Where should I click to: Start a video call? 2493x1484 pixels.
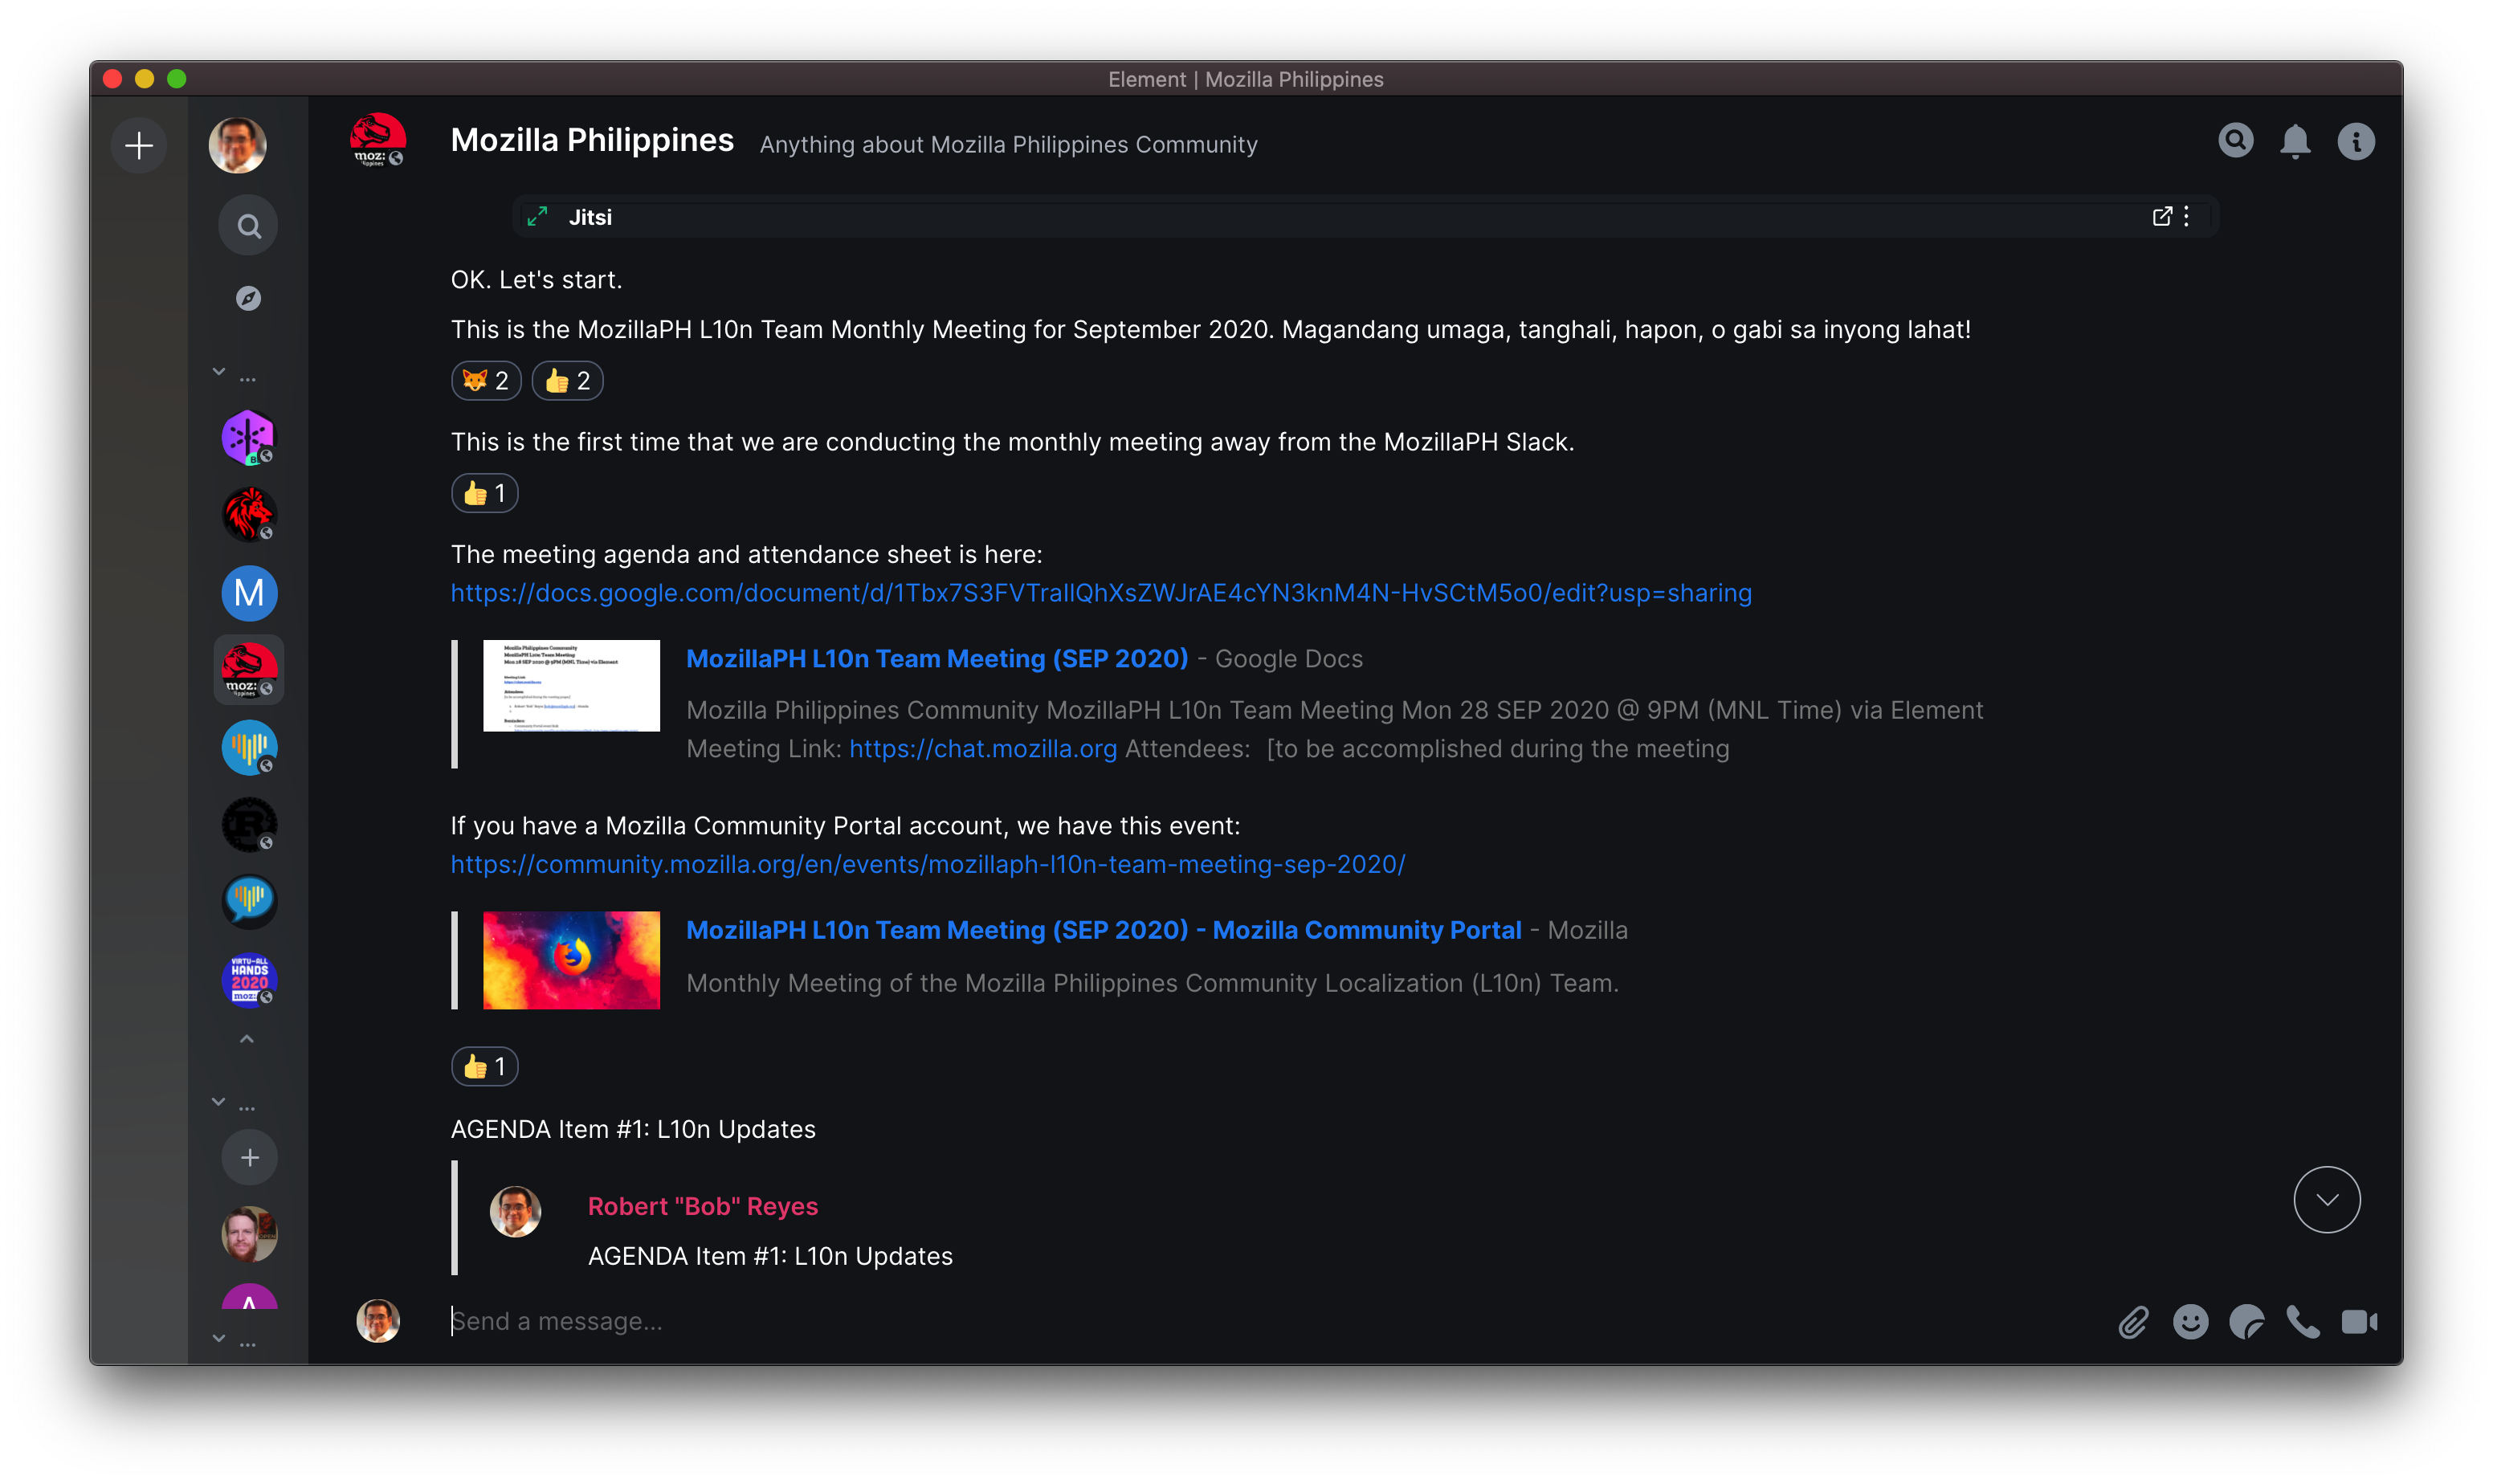(x=2359, y=1322)
